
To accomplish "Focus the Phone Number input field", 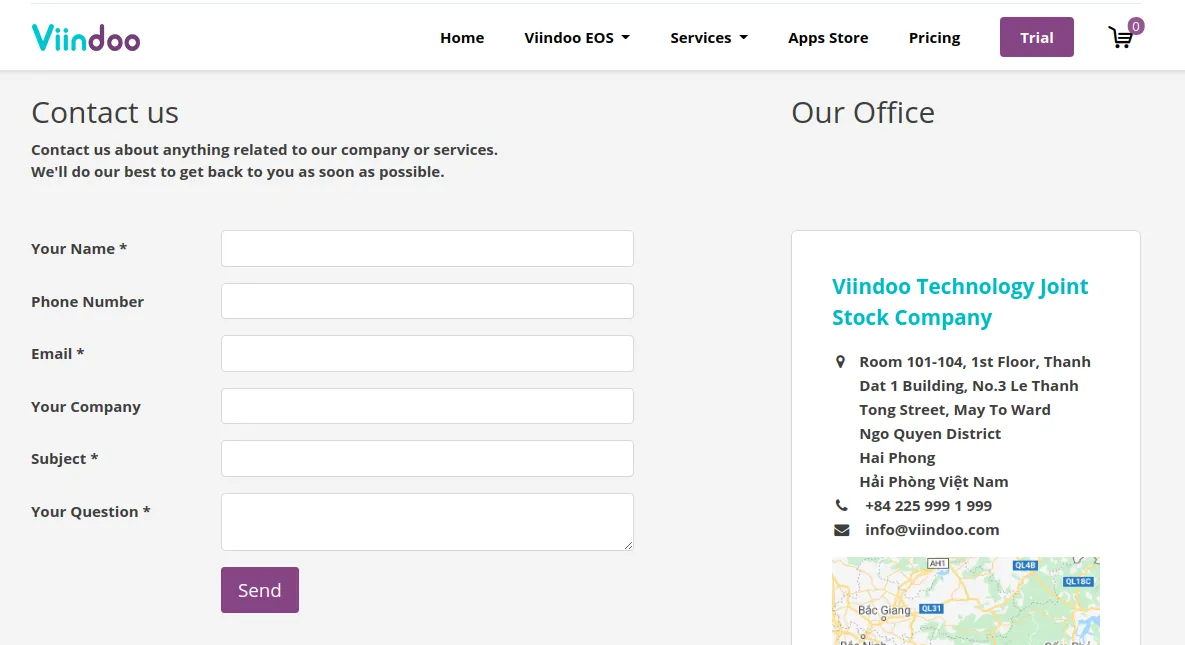I will pos(427,301).
